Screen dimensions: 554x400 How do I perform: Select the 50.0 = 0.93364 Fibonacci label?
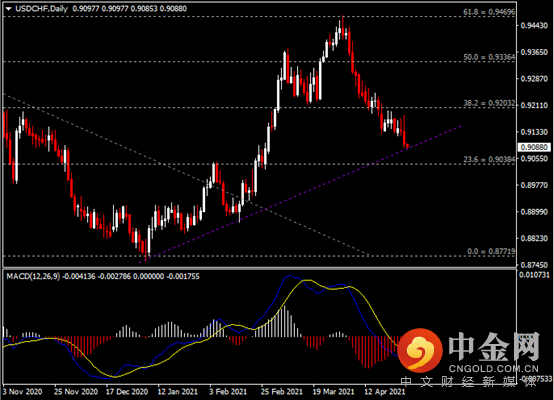[489, 57]
